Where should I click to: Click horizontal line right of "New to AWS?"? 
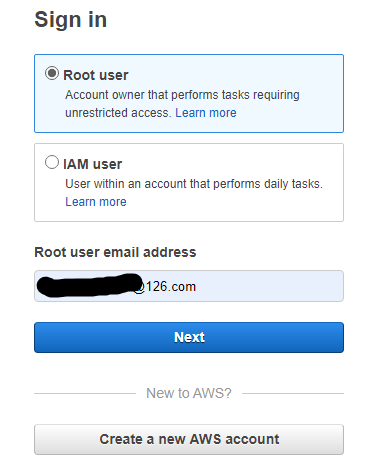(293, 393)
